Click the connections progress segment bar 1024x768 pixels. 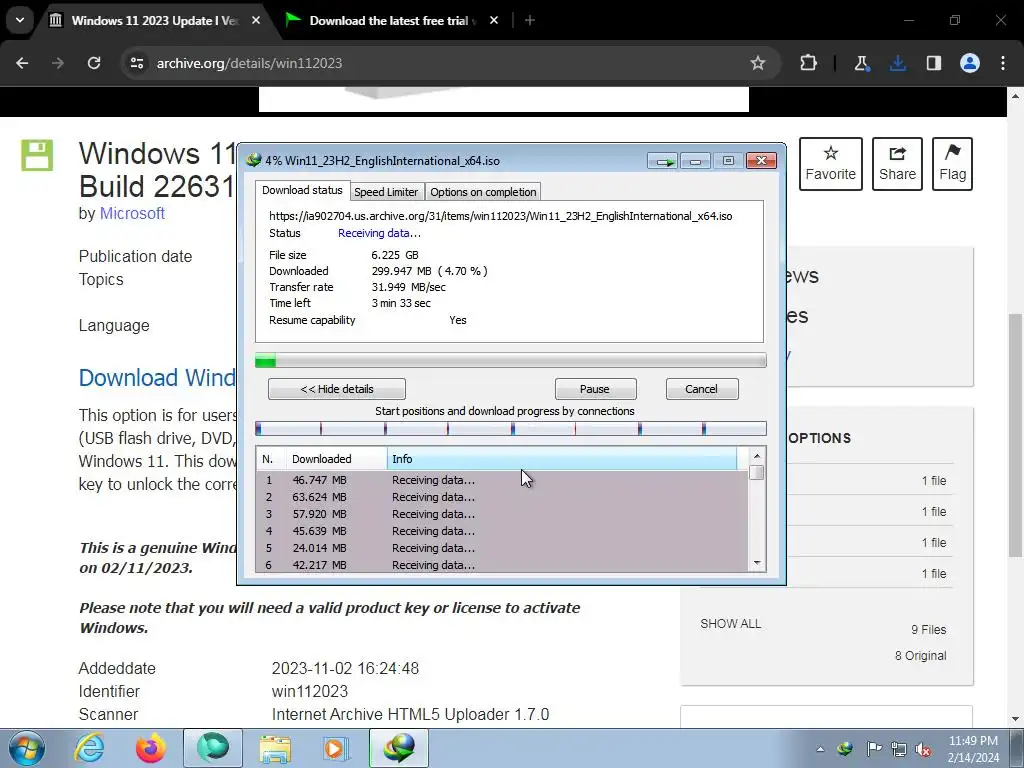(x=510, y=429)
